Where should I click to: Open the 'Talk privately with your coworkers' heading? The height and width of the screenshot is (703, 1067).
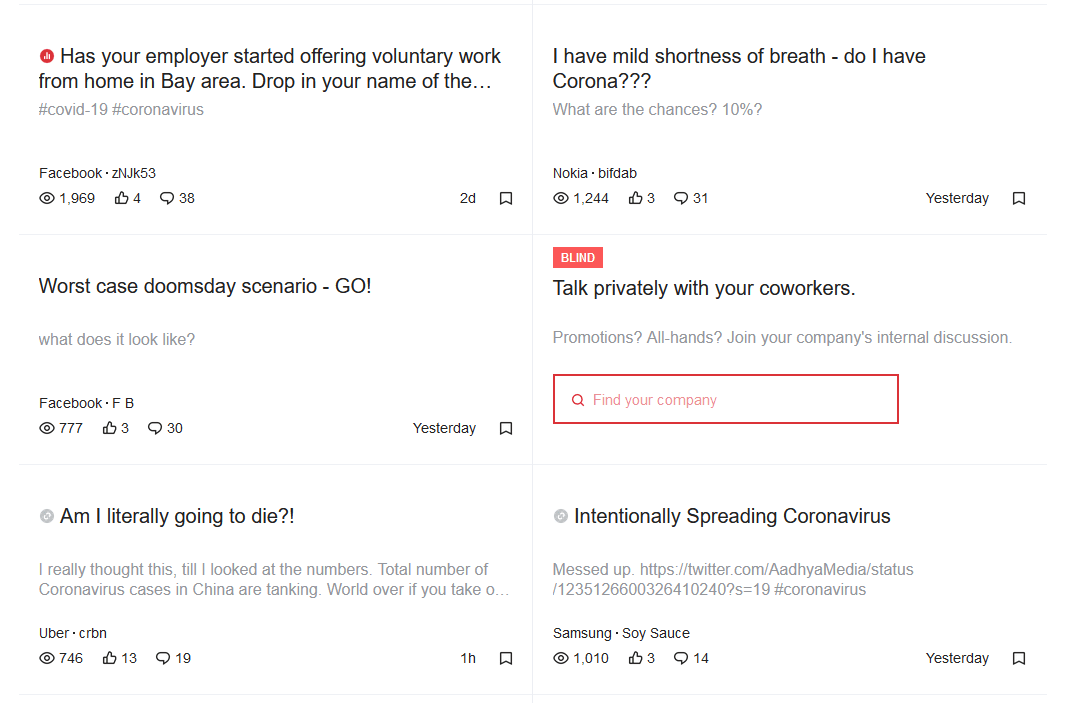click(704, 288)
